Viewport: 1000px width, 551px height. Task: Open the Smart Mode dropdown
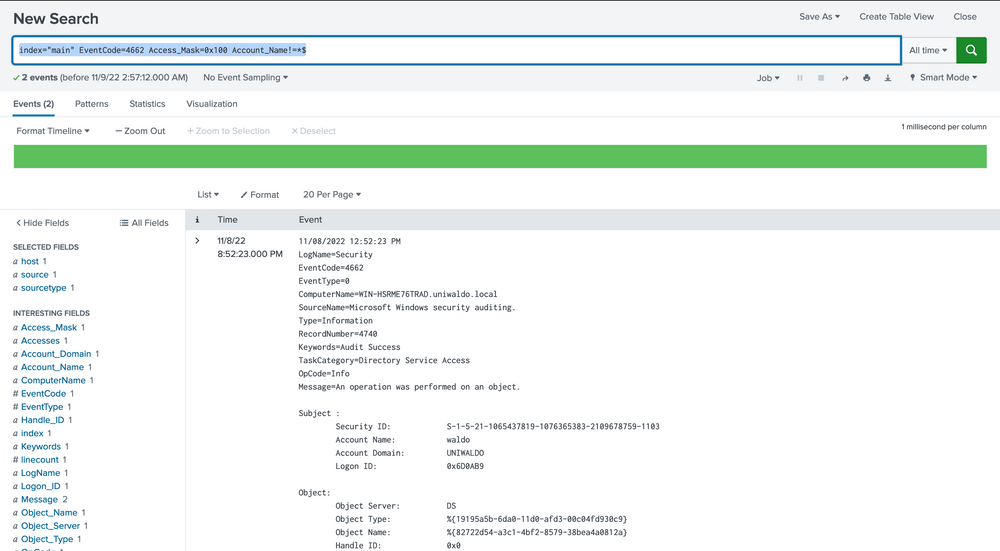(x=944, y=78)
